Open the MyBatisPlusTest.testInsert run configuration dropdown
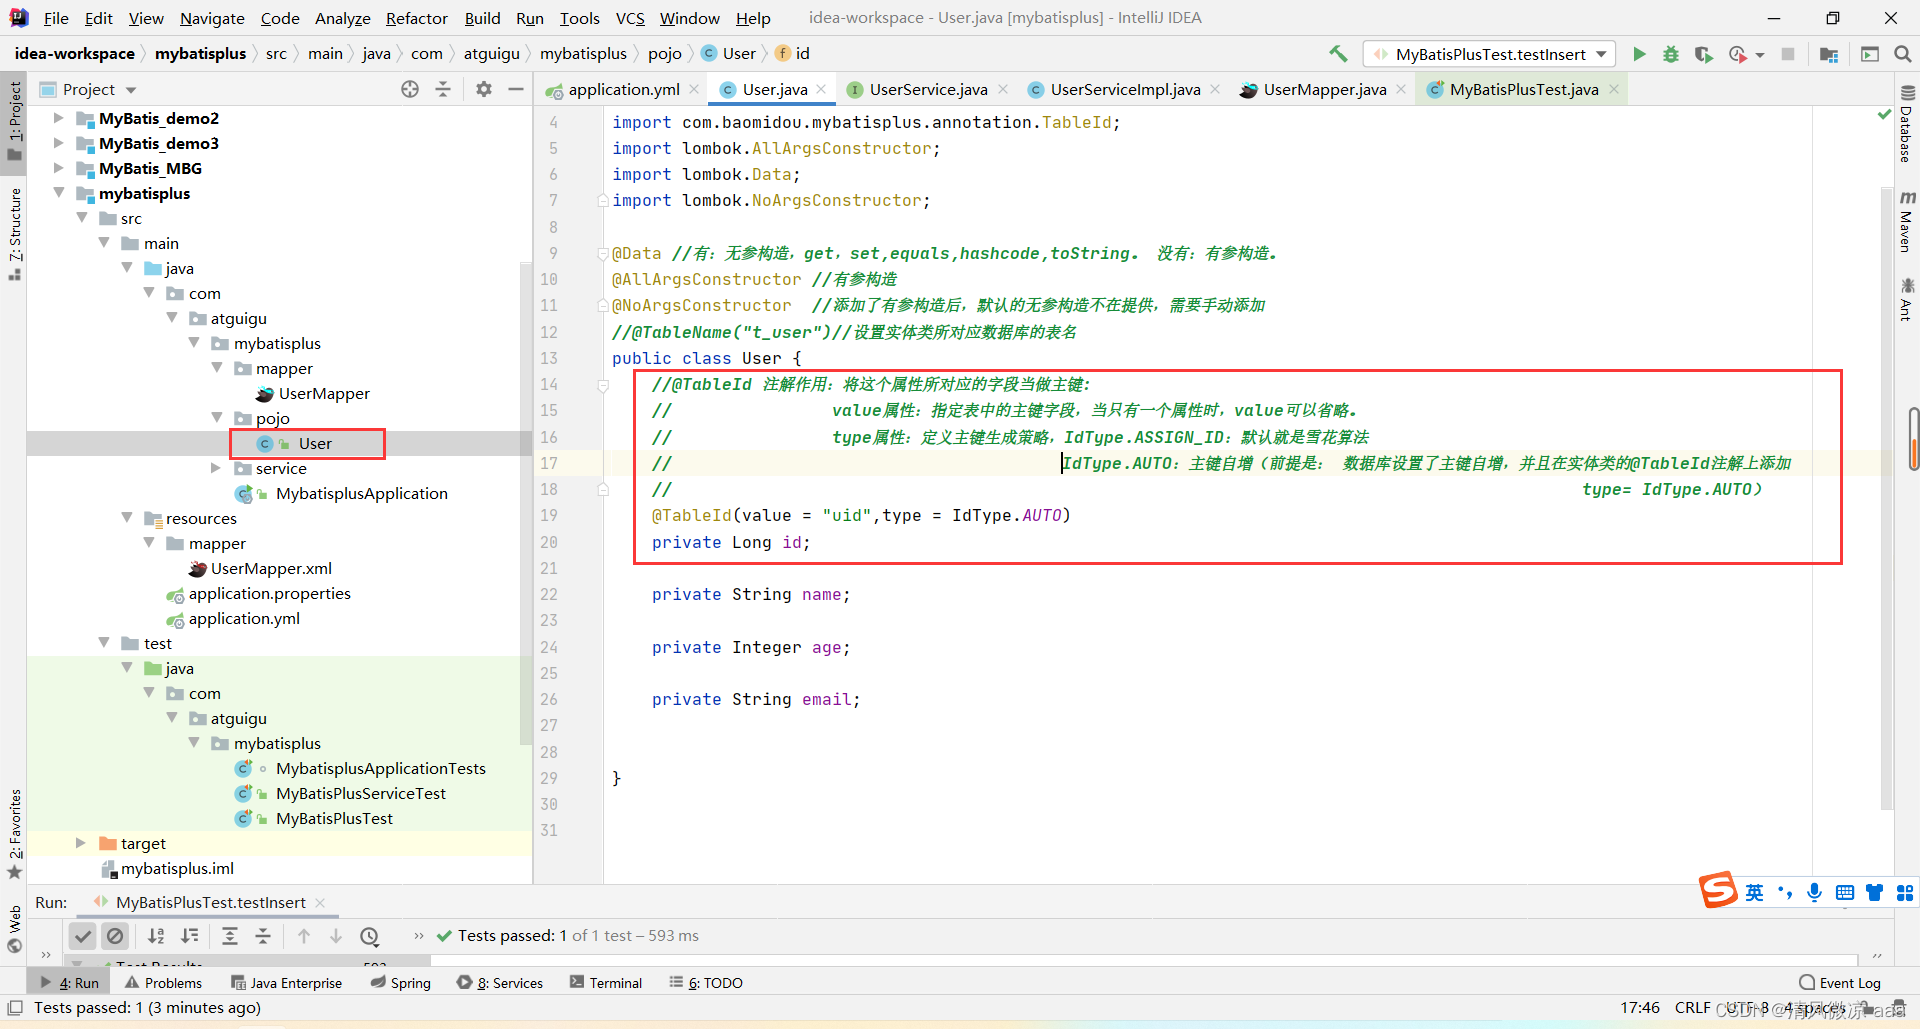This screenshot has height=1029, width=1920. pyautogui.click(x=1490, y=54)
